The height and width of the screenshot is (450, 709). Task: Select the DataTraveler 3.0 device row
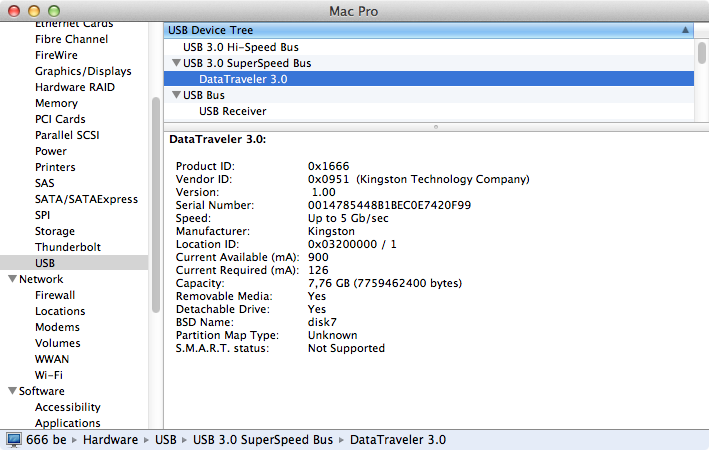coord(429,79)
